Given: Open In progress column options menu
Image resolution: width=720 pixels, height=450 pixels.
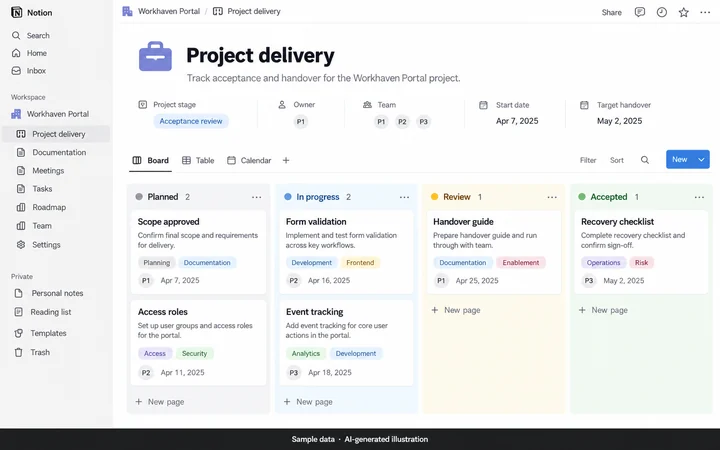Looking at the screenshot, I should pos(405,197).
